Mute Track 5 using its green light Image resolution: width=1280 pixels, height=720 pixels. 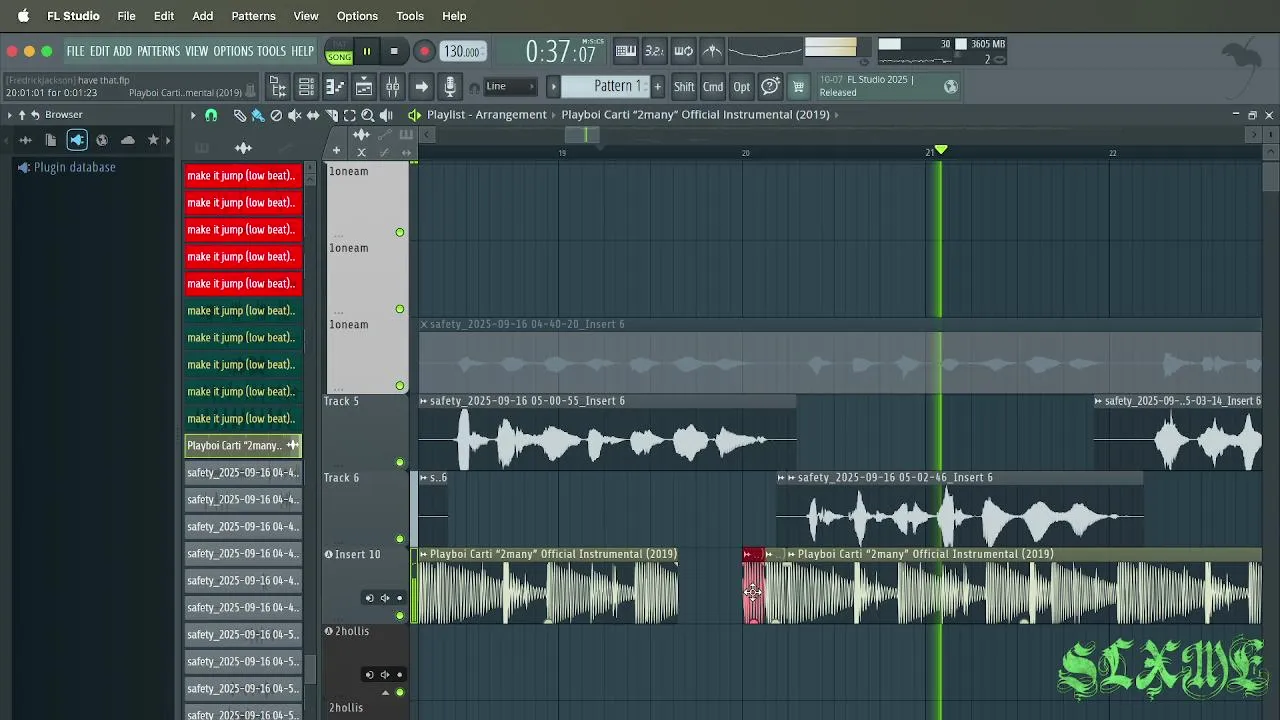400,462
